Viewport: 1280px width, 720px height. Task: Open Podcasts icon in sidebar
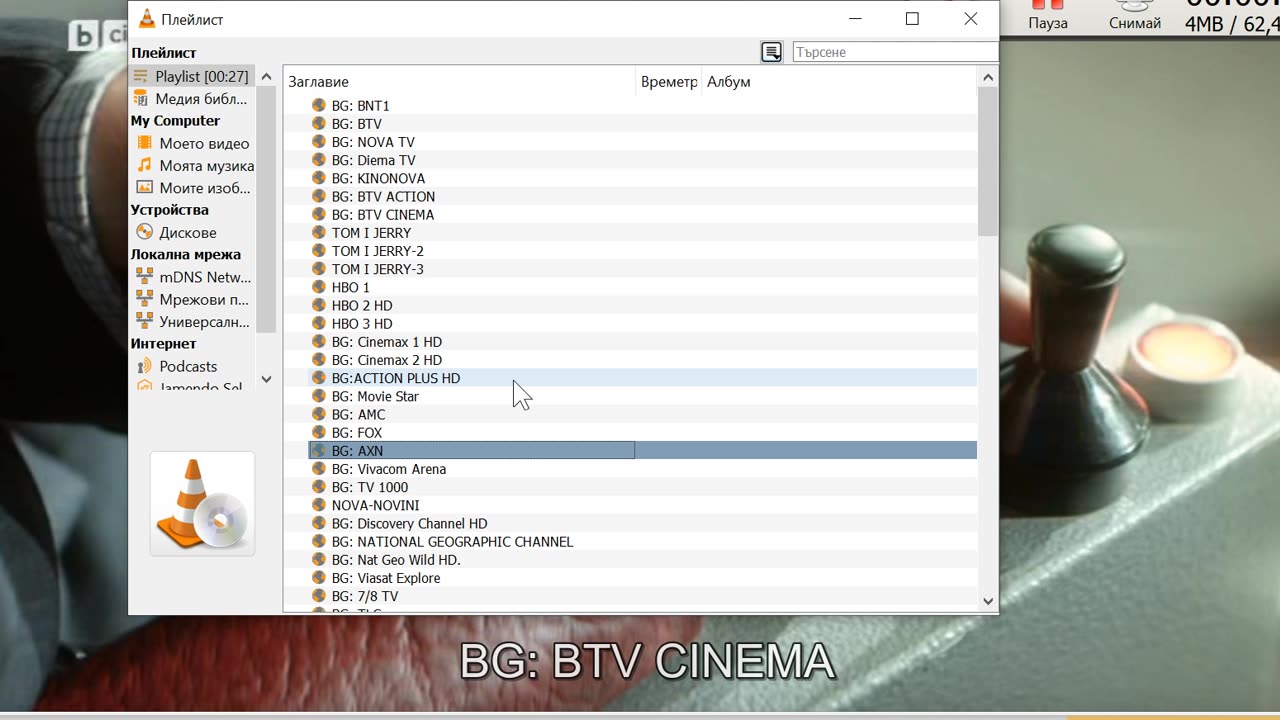pyautogui.click(x=145, y=366)
